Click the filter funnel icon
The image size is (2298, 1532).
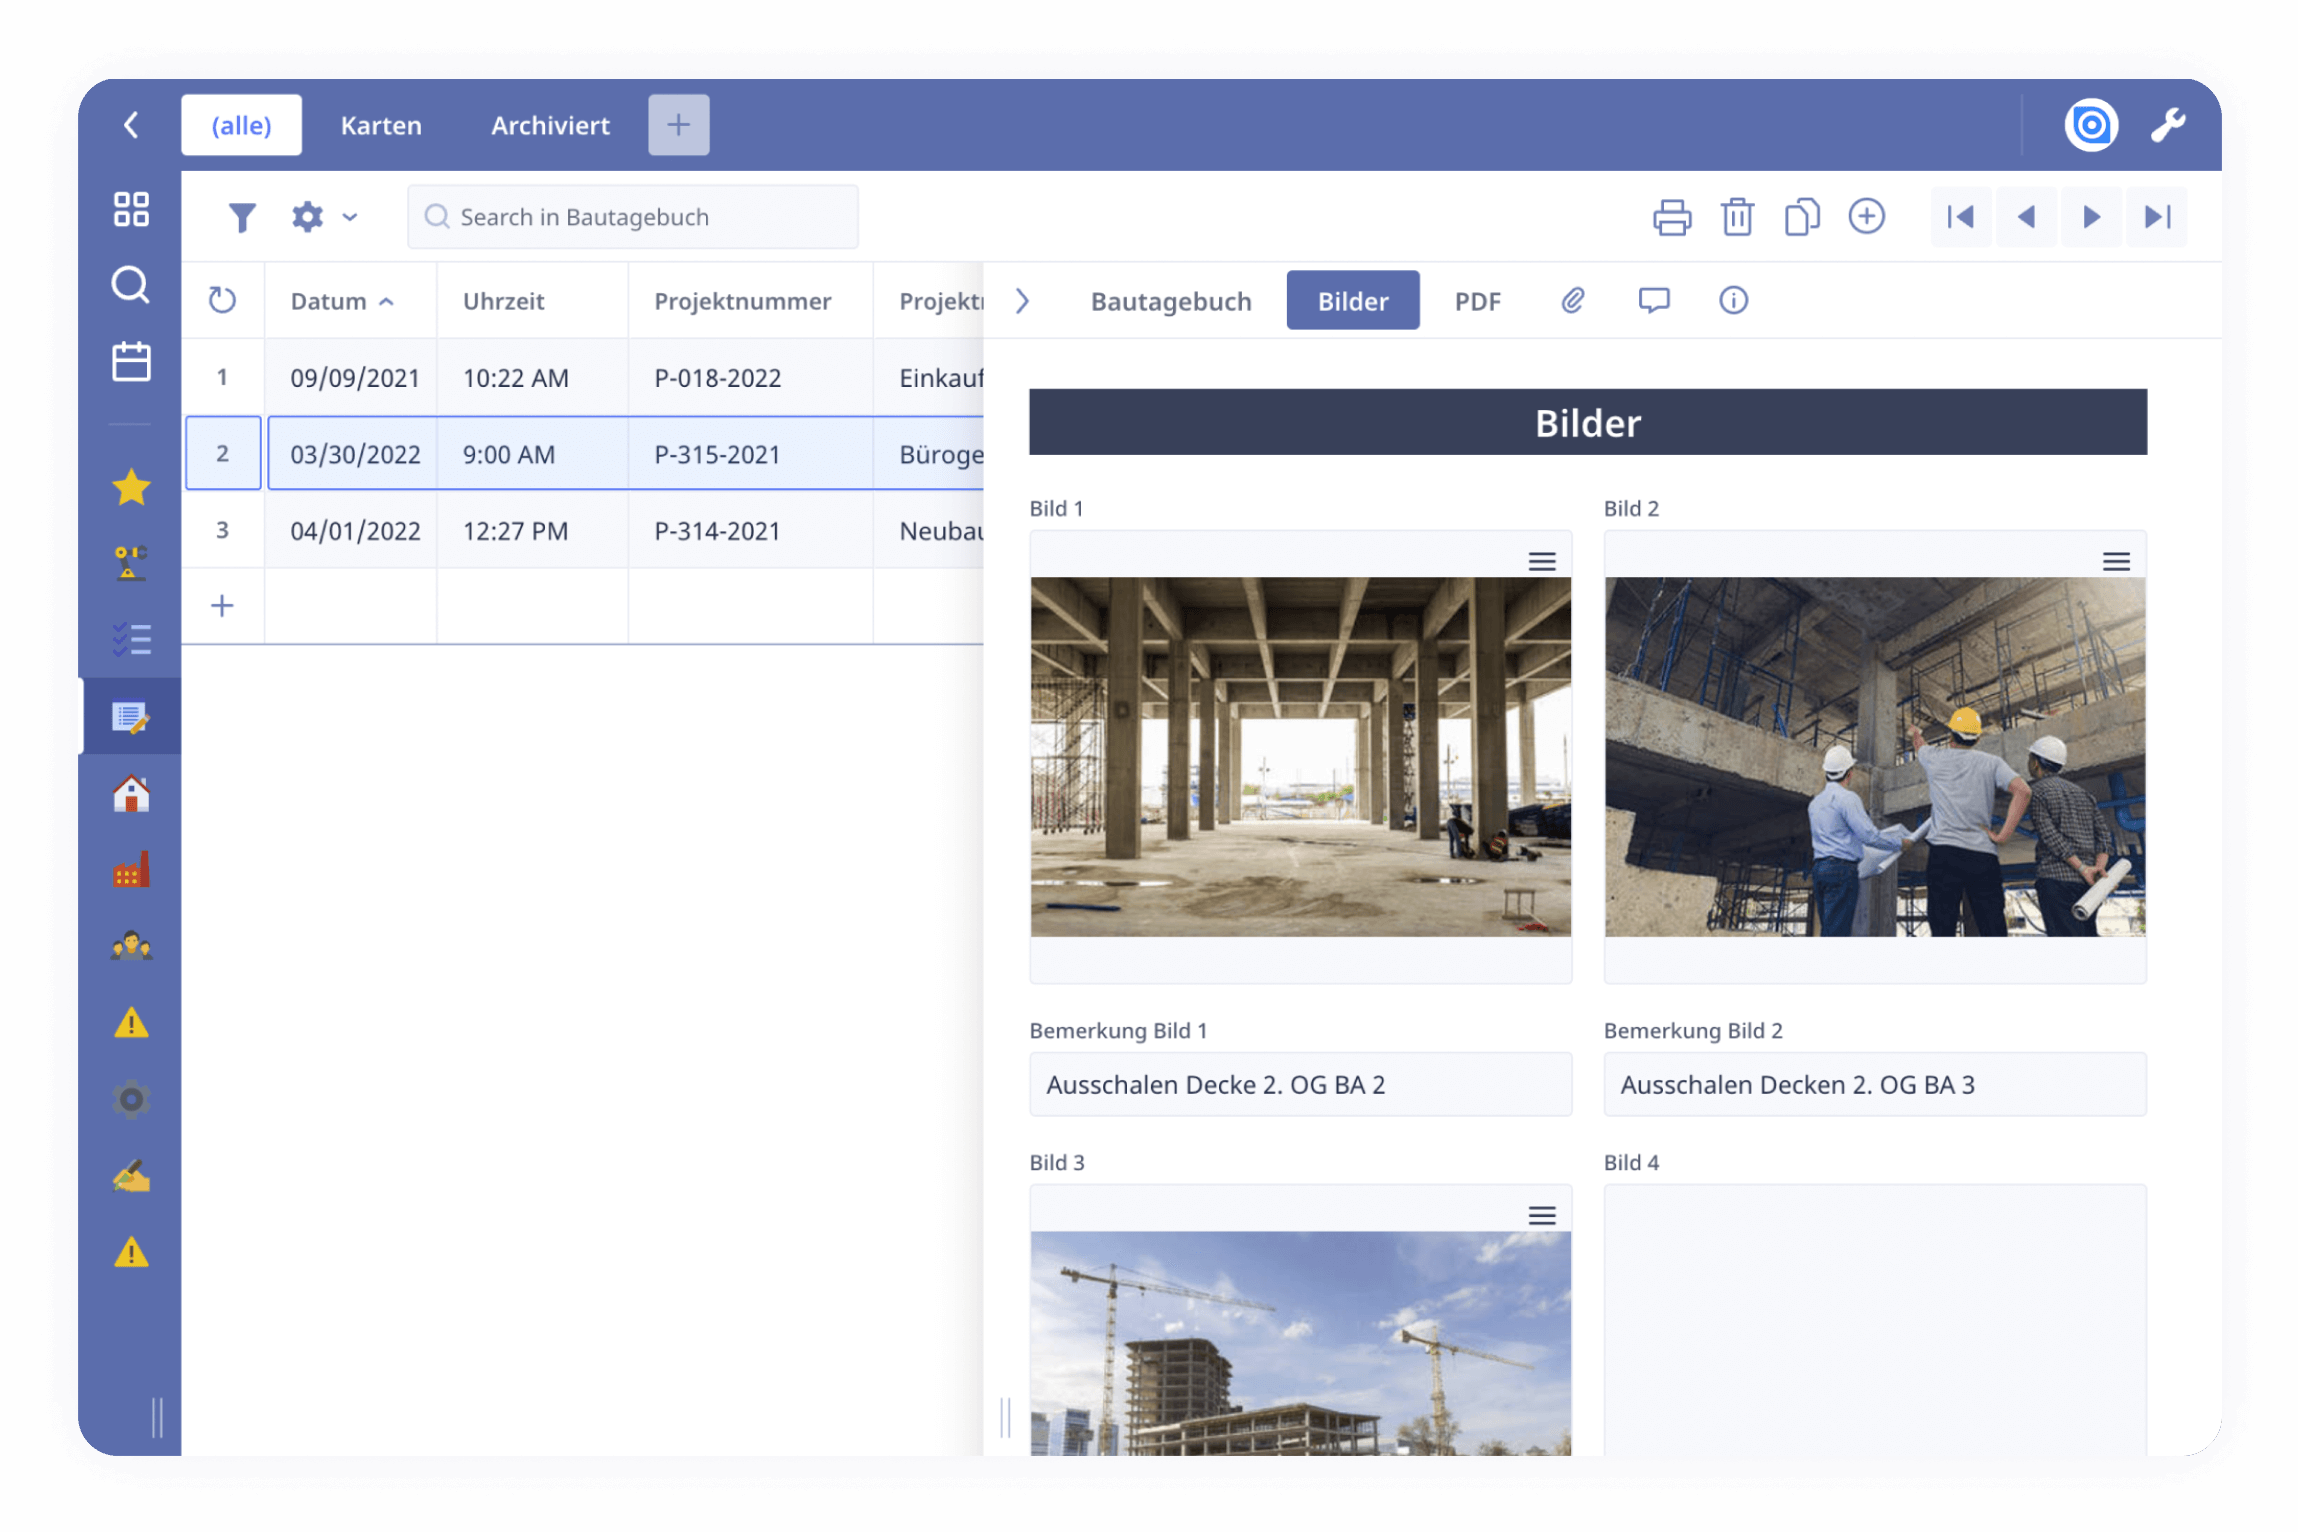[242, 217]
